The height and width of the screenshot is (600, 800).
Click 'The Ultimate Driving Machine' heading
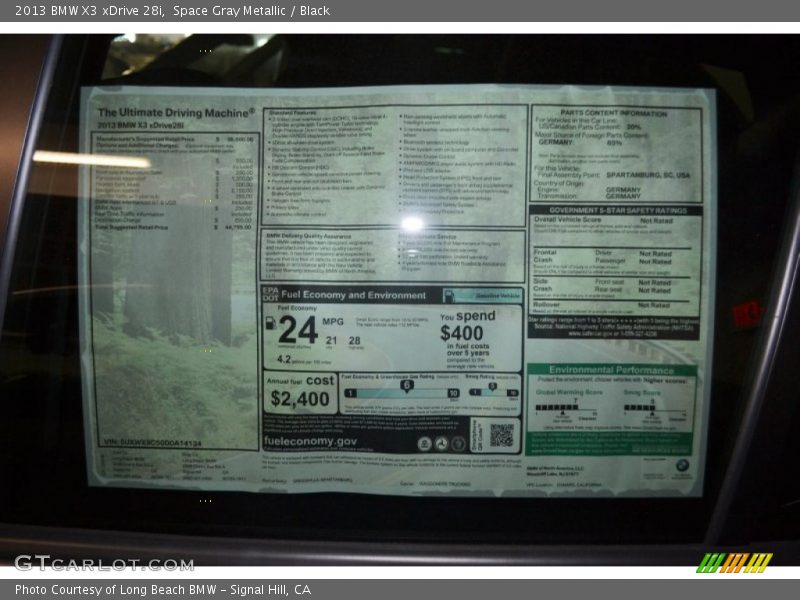(176, 113)
